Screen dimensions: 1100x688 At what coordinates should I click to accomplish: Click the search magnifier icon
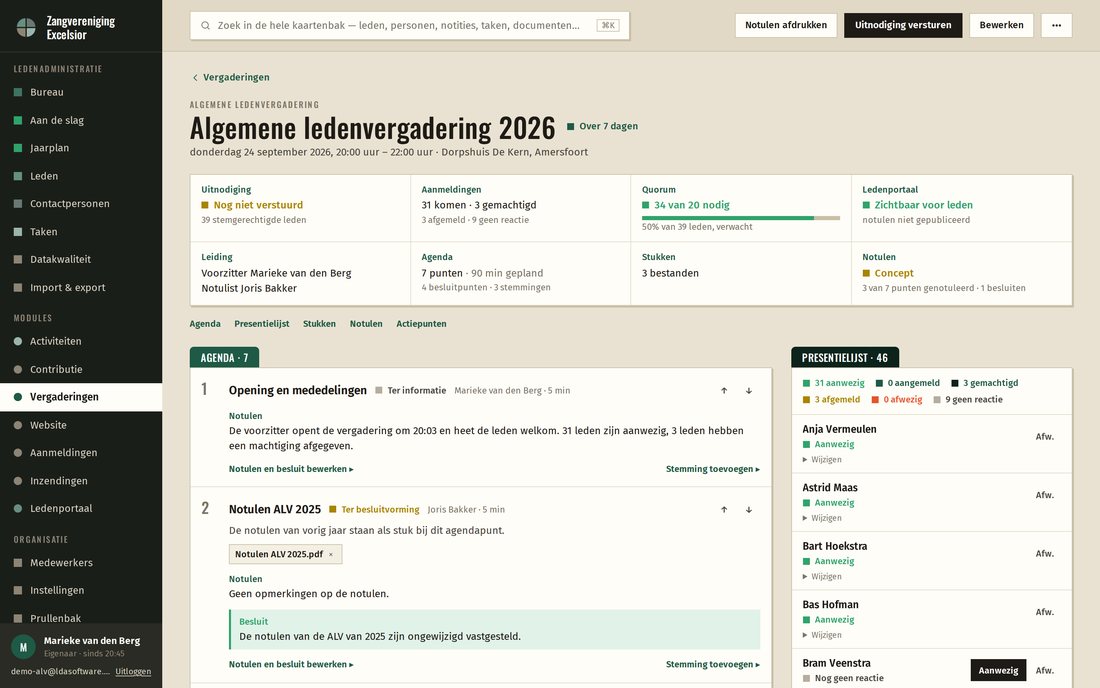[206, 25]
